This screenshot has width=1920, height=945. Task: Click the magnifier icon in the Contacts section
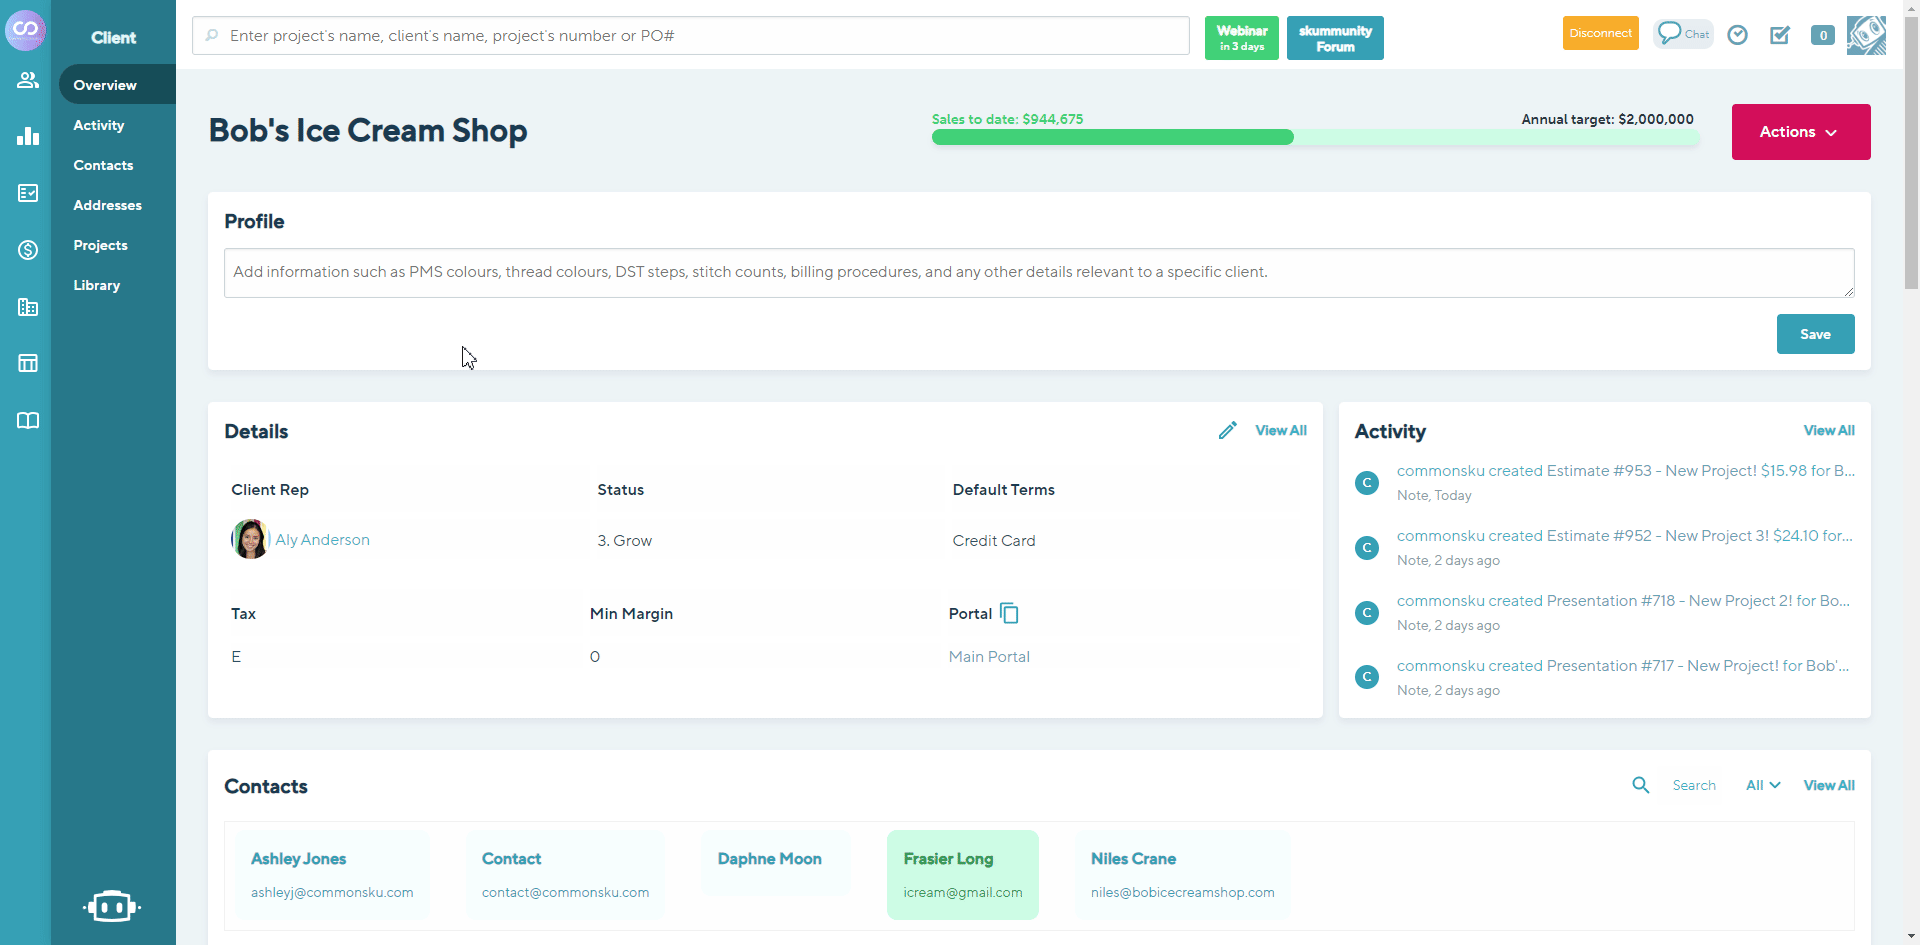[1640, 785]
